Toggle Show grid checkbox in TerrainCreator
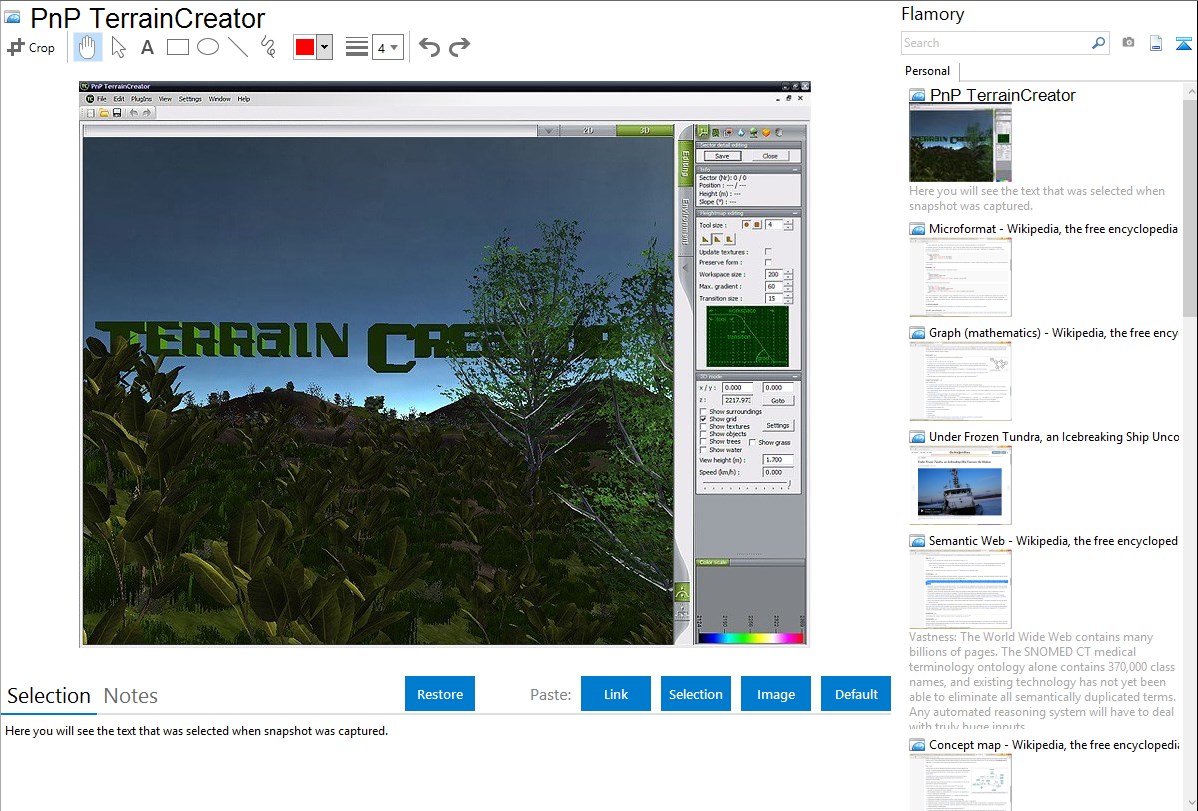The height and width of the screenshot is (811, 1198). 703,419
